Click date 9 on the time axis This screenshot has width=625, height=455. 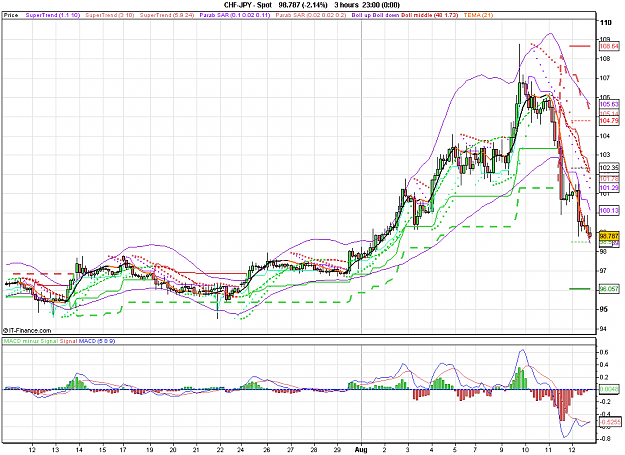501,450
